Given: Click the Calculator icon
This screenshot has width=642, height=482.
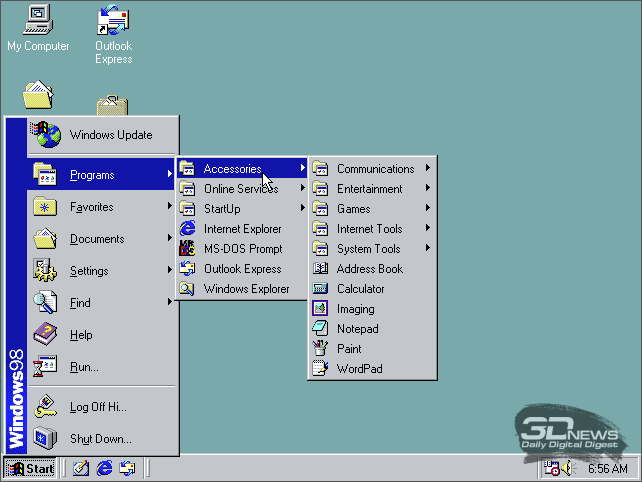Looking at the screenshot, I should pos(320,288).
